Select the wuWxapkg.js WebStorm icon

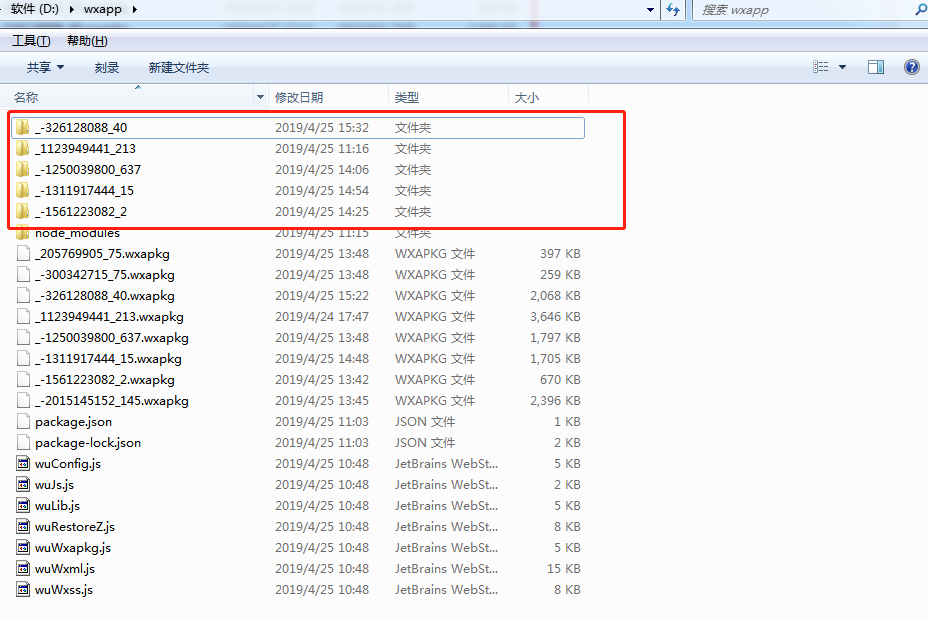pyautogui.click(x=23, y=548)
